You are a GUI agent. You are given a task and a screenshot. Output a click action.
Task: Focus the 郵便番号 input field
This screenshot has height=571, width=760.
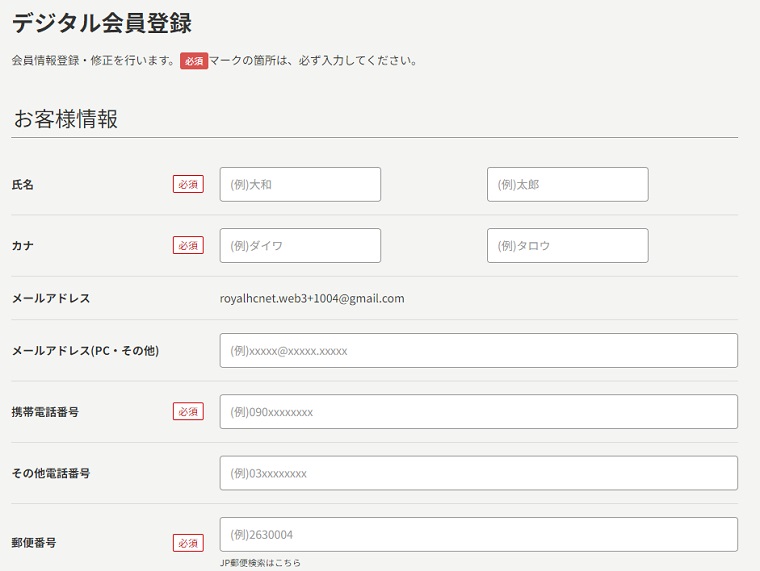(x=478, y=534)
